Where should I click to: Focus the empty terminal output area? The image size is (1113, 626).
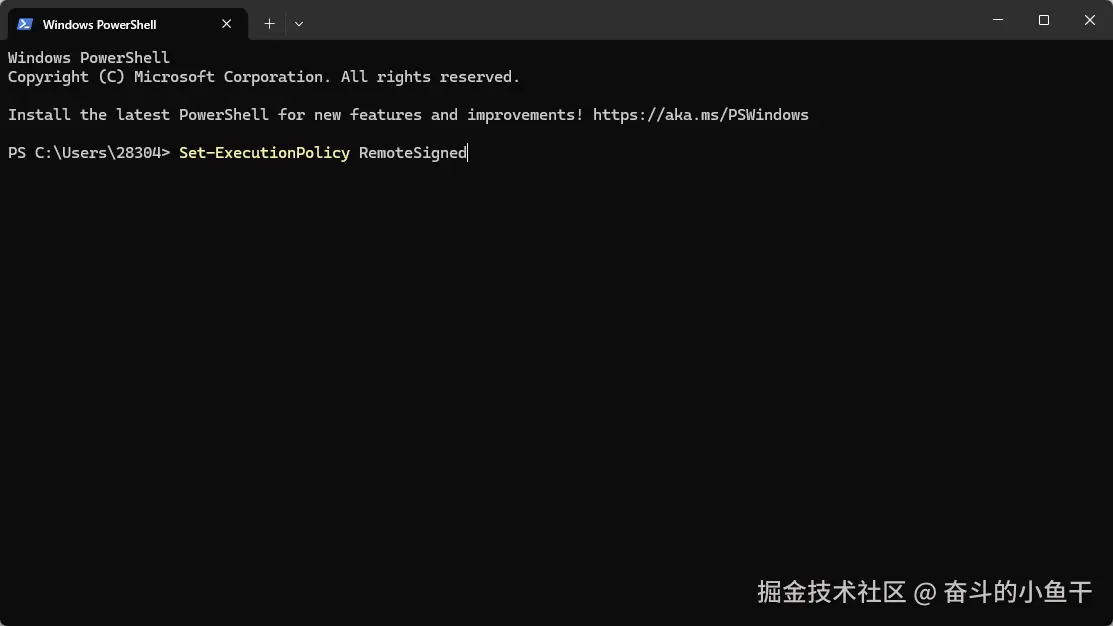tap(500, 380)
